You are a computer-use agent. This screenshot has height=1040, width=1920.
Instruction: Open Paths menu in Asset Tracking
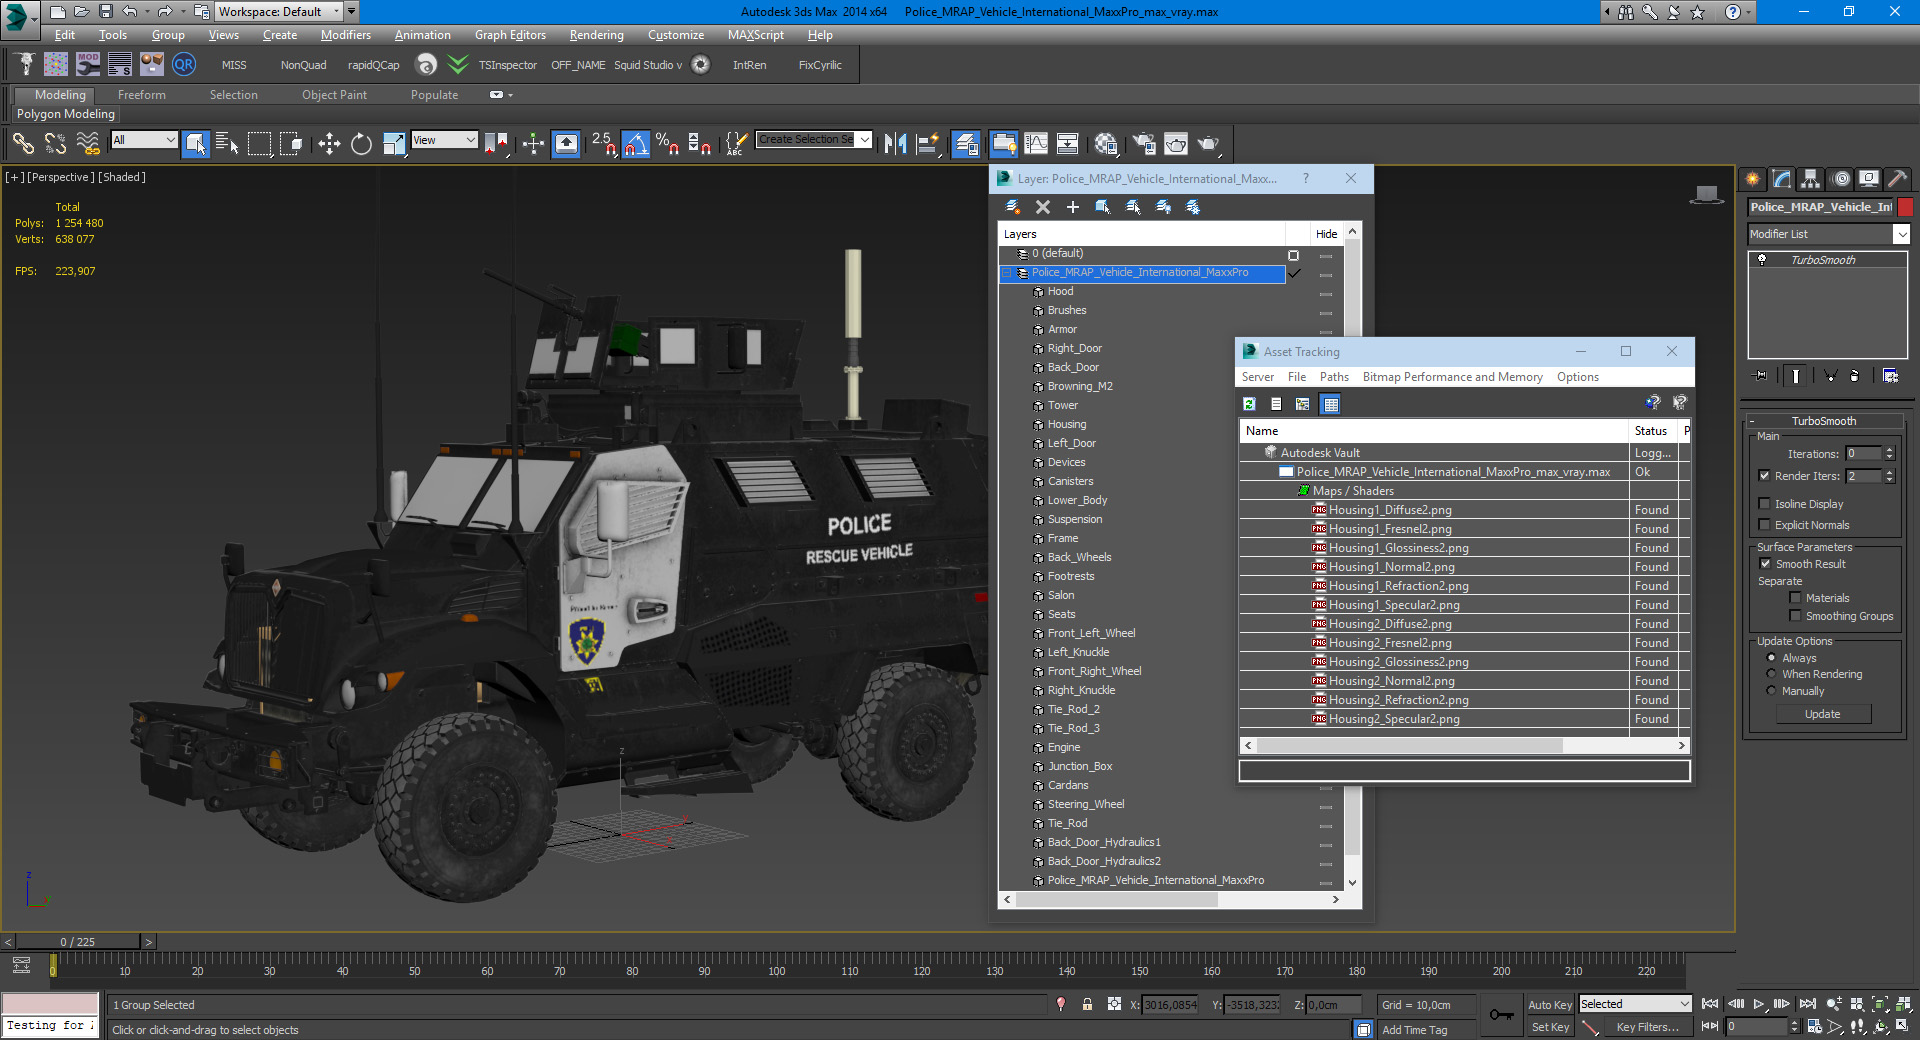coord(1334,377)
